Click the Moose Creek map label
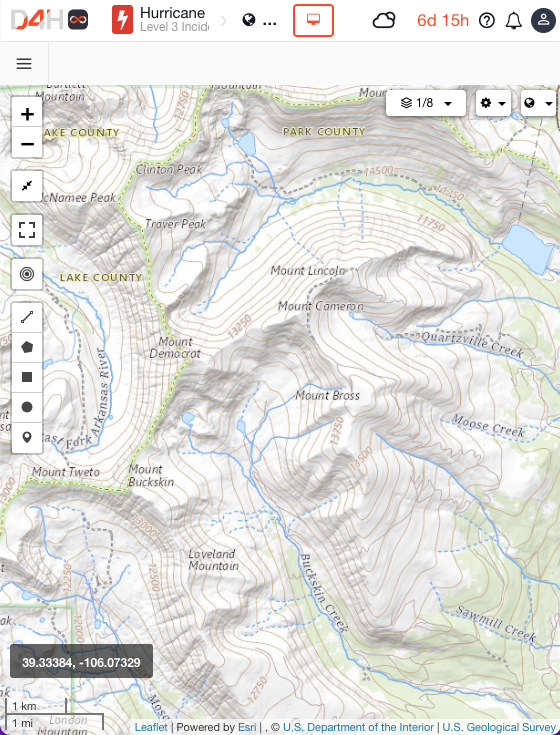This screenshot has height=735, width=560. [488, 426]
